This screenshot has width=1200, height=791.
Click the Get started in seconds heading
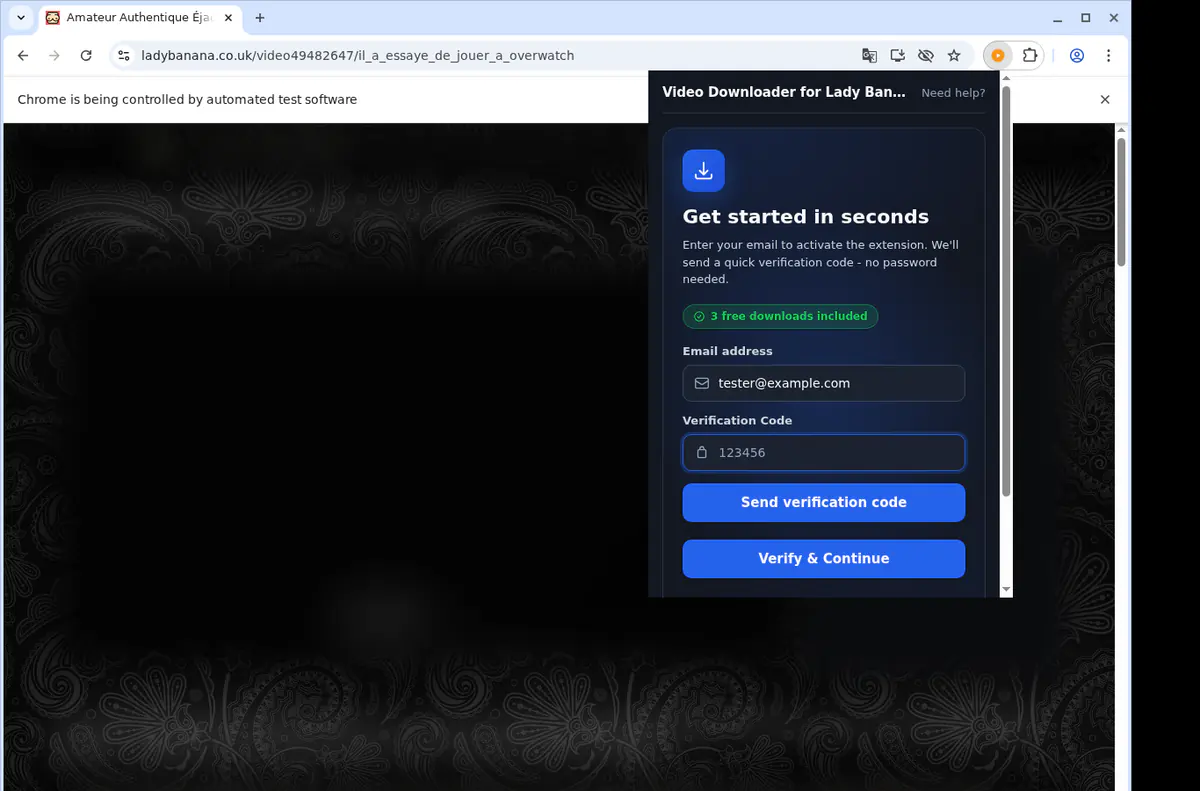[x=805, y=217]
